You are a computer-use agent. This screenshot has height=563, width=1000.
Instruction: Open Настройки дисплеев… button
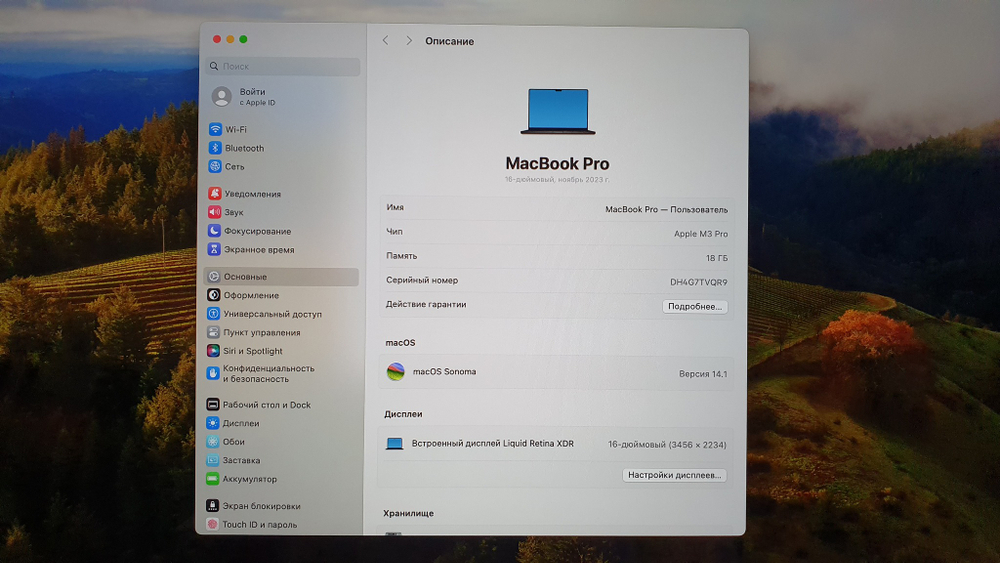(674, 475)
